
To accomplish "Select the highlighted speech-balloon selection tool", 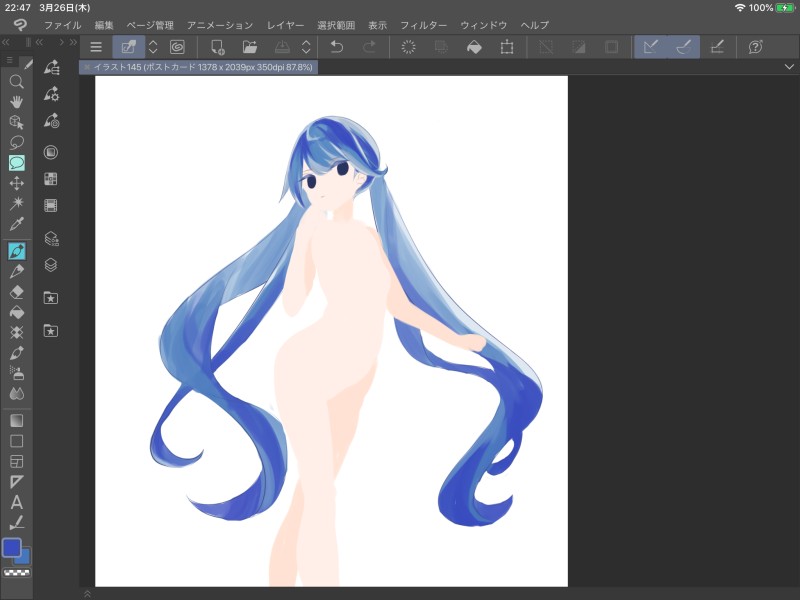I will click(x=16, y=163).
